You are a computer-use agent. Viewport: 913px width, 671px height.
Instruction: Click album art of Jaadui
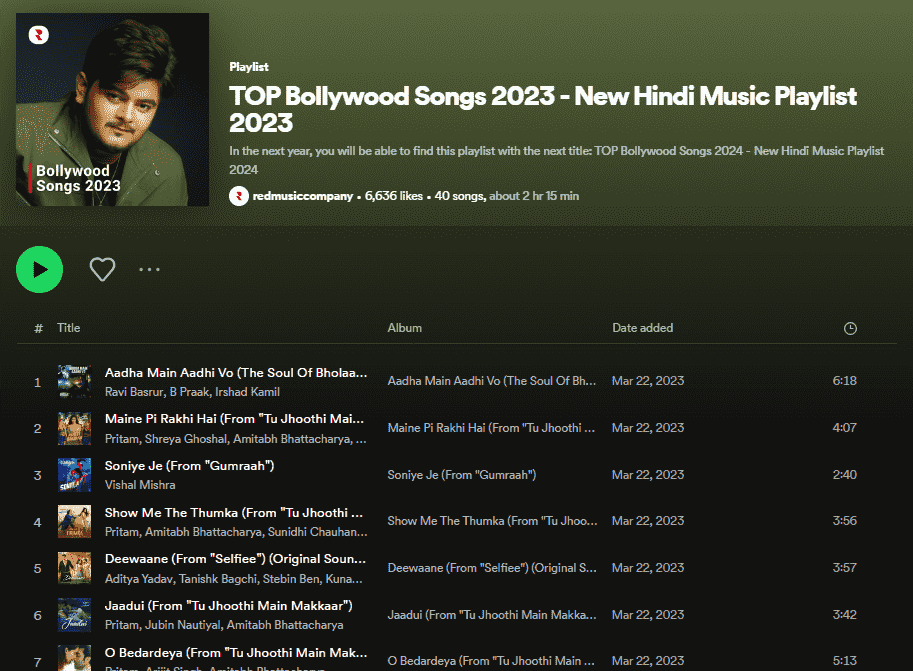coord(75,615)
